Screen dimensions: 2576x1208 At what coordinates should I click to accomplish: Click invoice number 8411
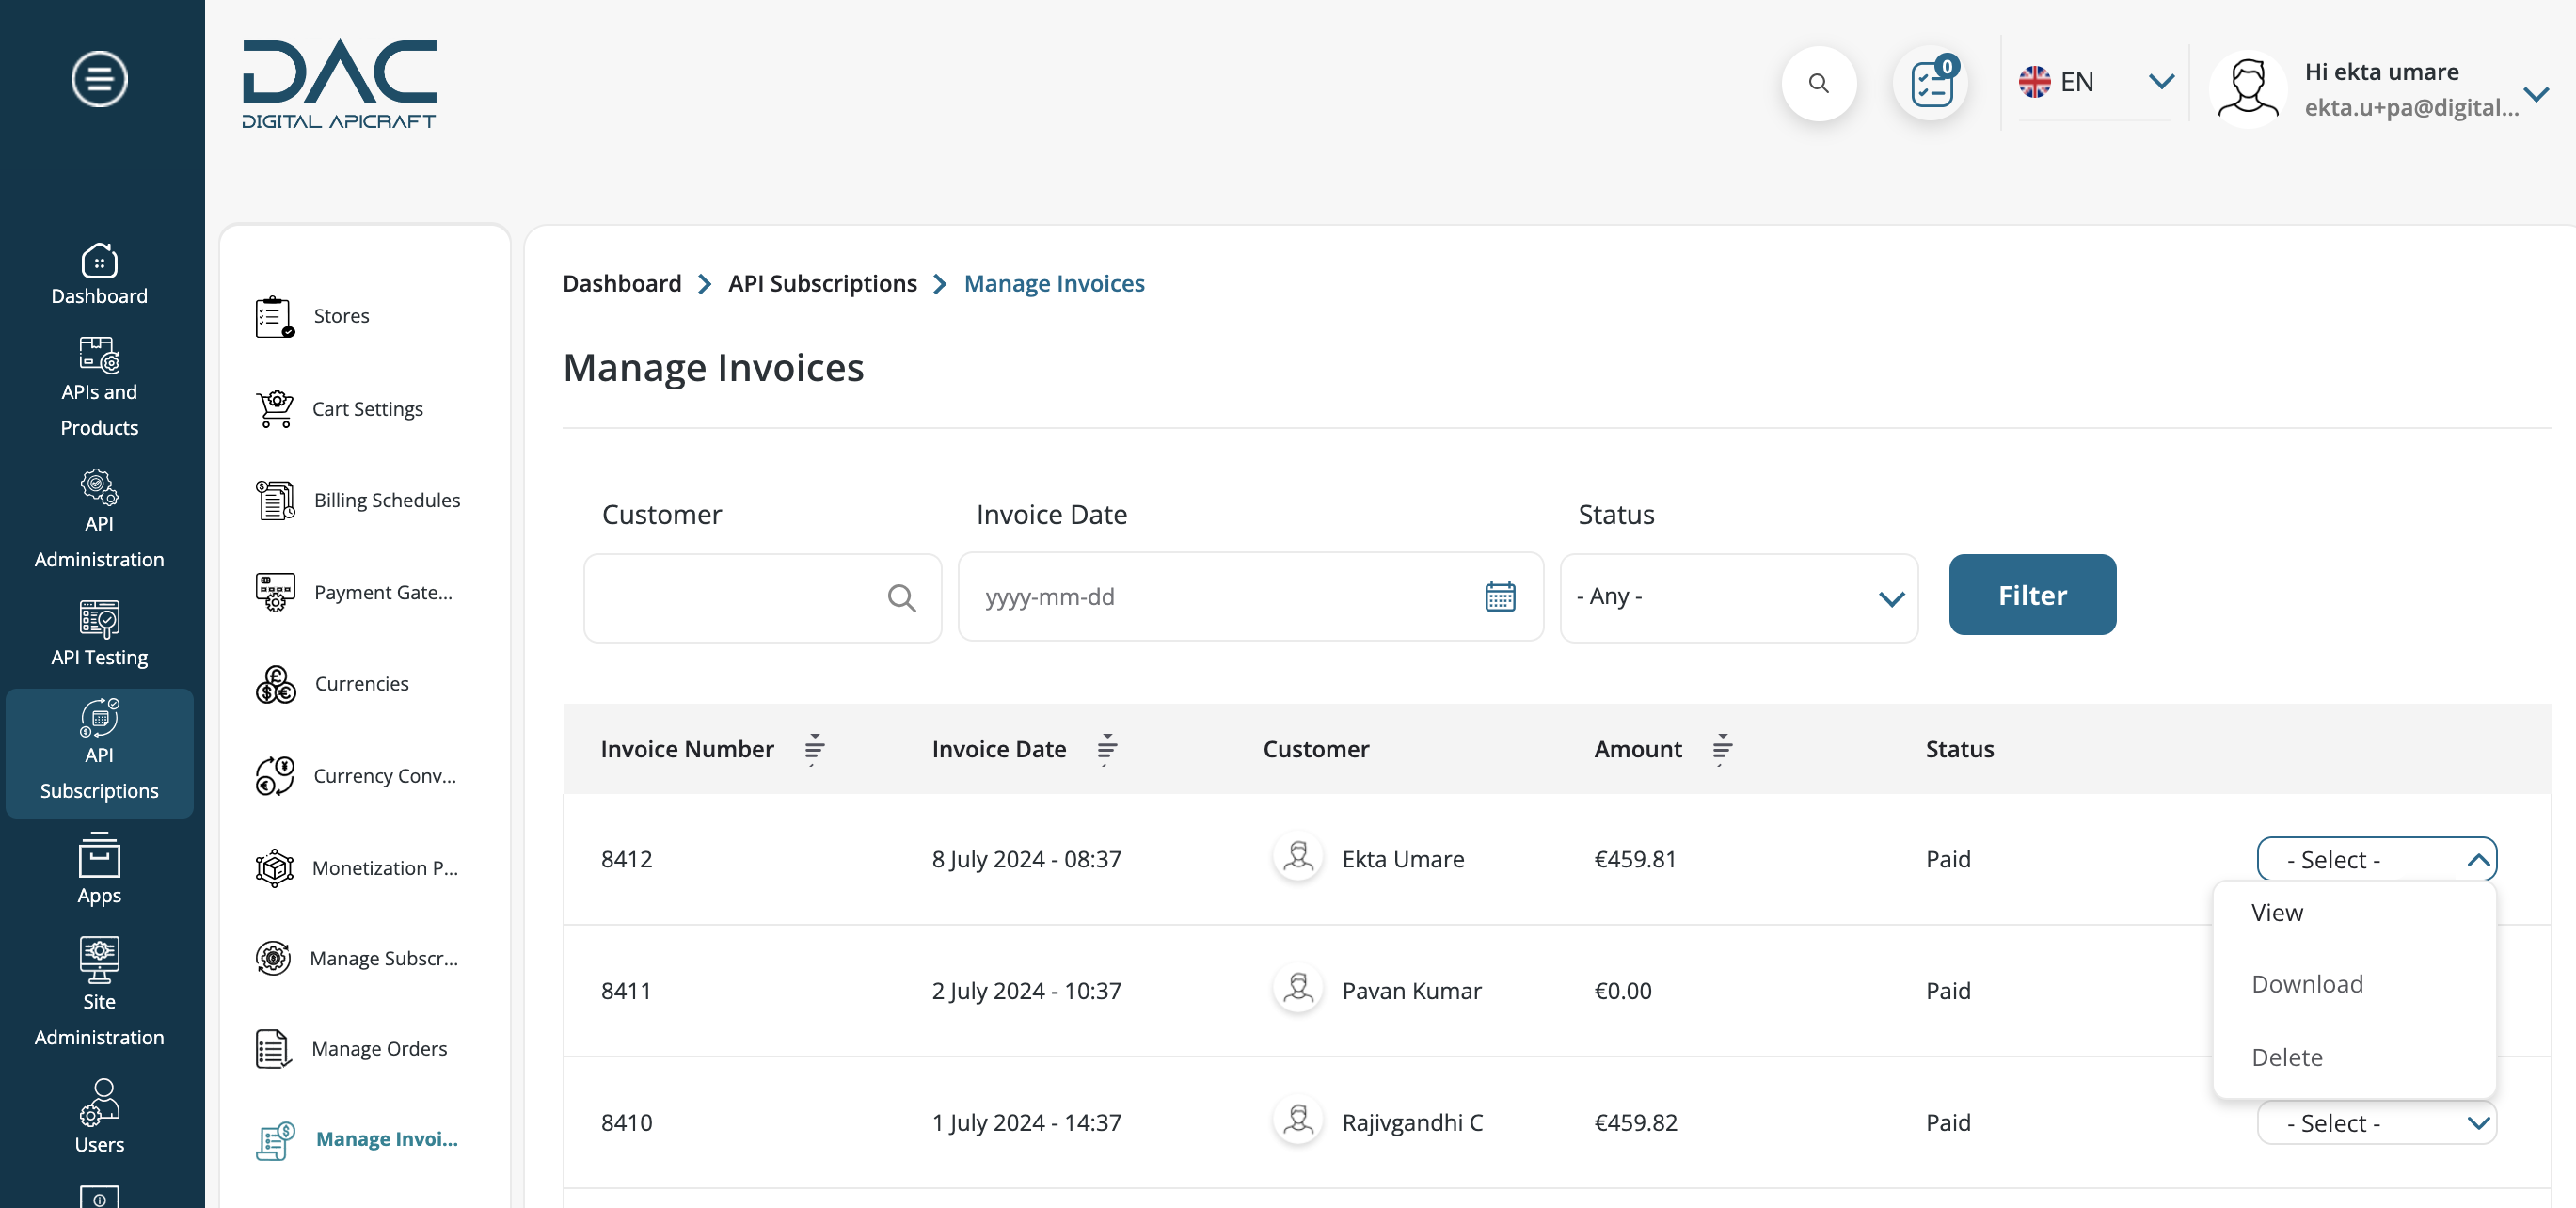pos(626,991)
